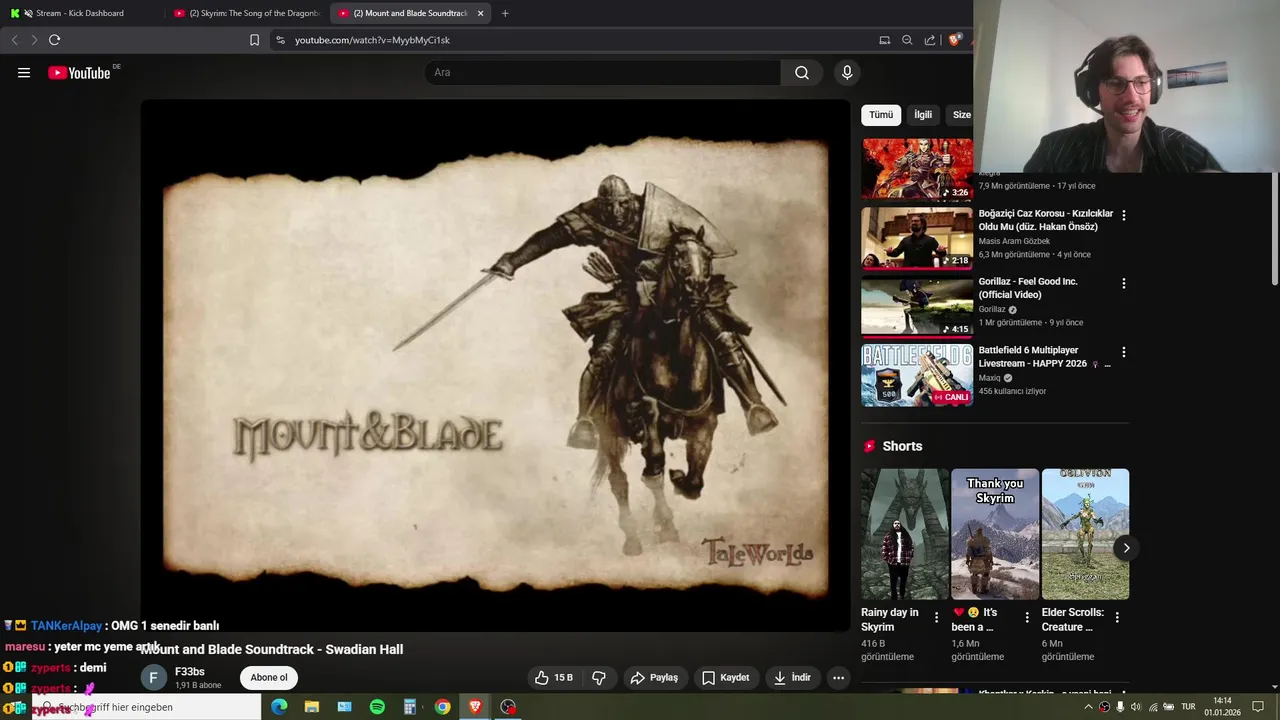
Task: Go to the YouTube home logo
Action: point(80,72)
